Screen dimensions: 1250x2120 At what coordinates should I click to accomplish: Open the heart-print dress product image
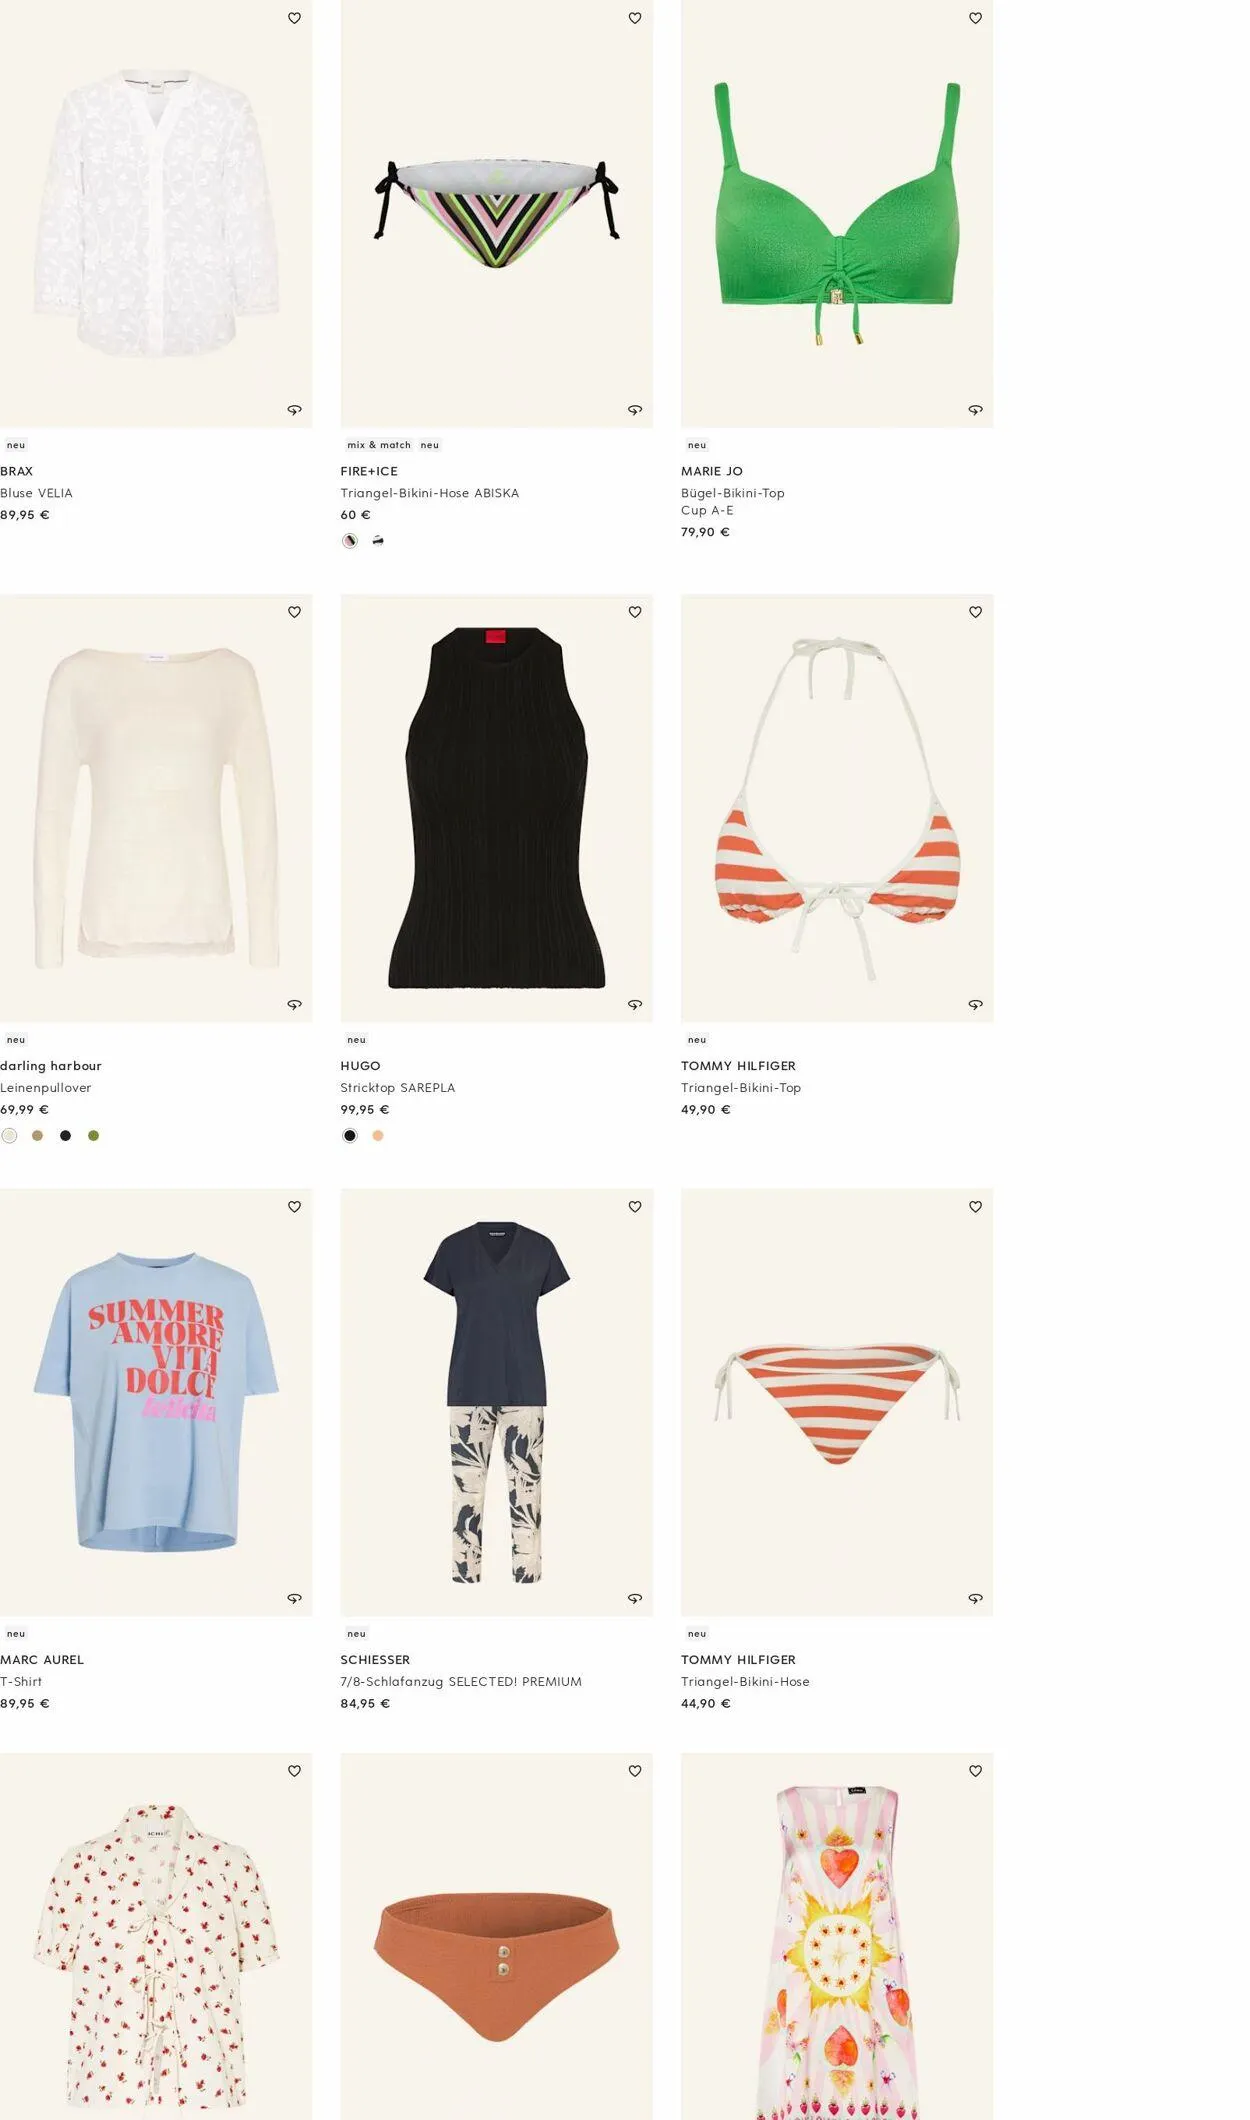click(837, 1936)
